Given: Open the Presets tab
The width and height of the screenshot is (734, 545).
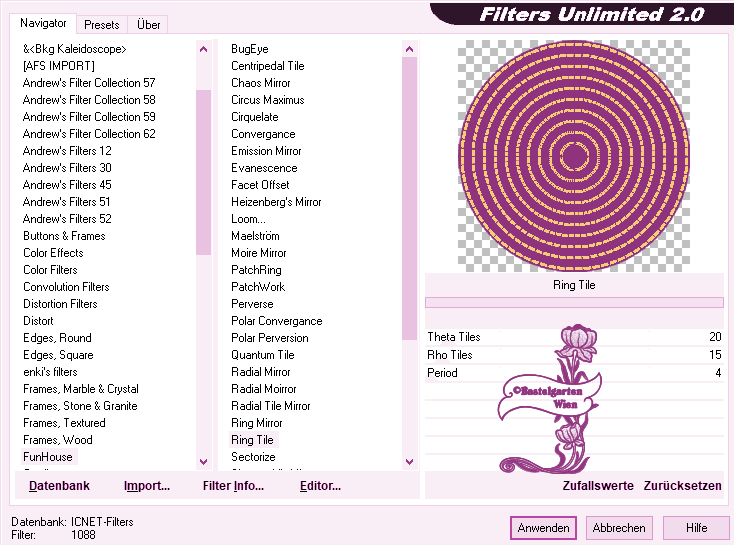Looking at the screenshot, I should (x=102, y=25).
